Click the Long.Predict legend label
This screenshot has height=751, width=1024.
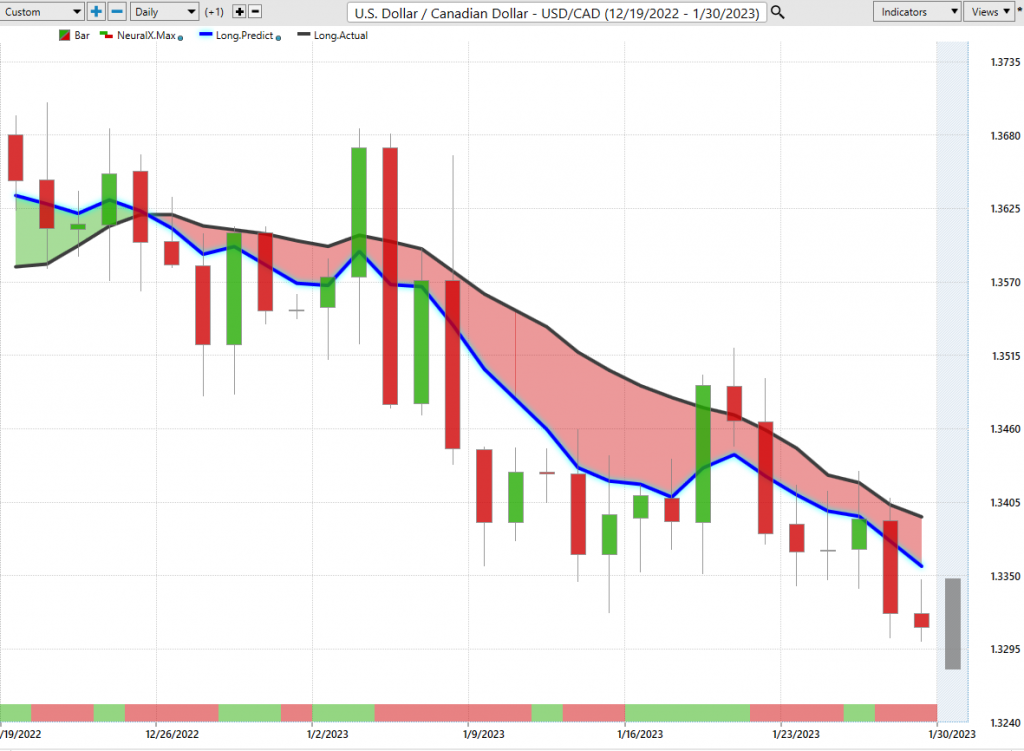[244, 35]
